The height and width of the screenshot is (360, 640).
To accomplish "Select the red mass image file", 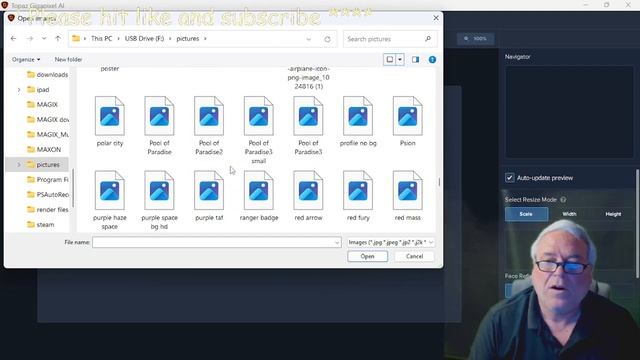I will (407, 196).
